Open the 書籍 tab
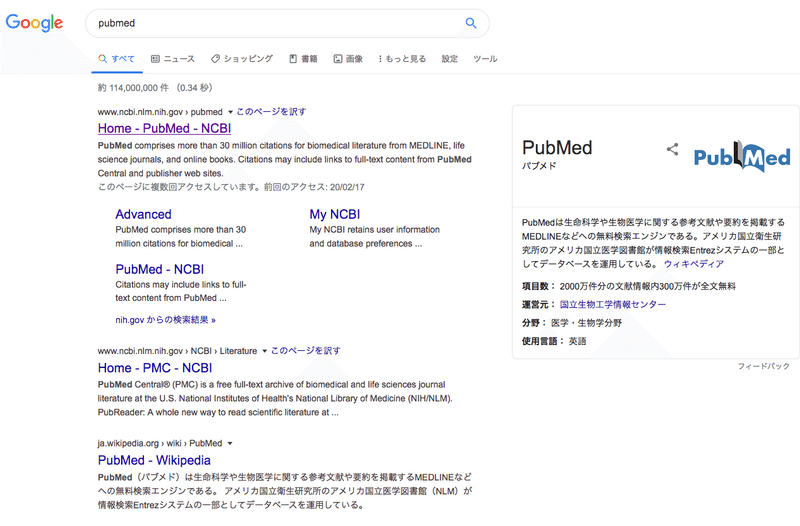 point(304,59)
